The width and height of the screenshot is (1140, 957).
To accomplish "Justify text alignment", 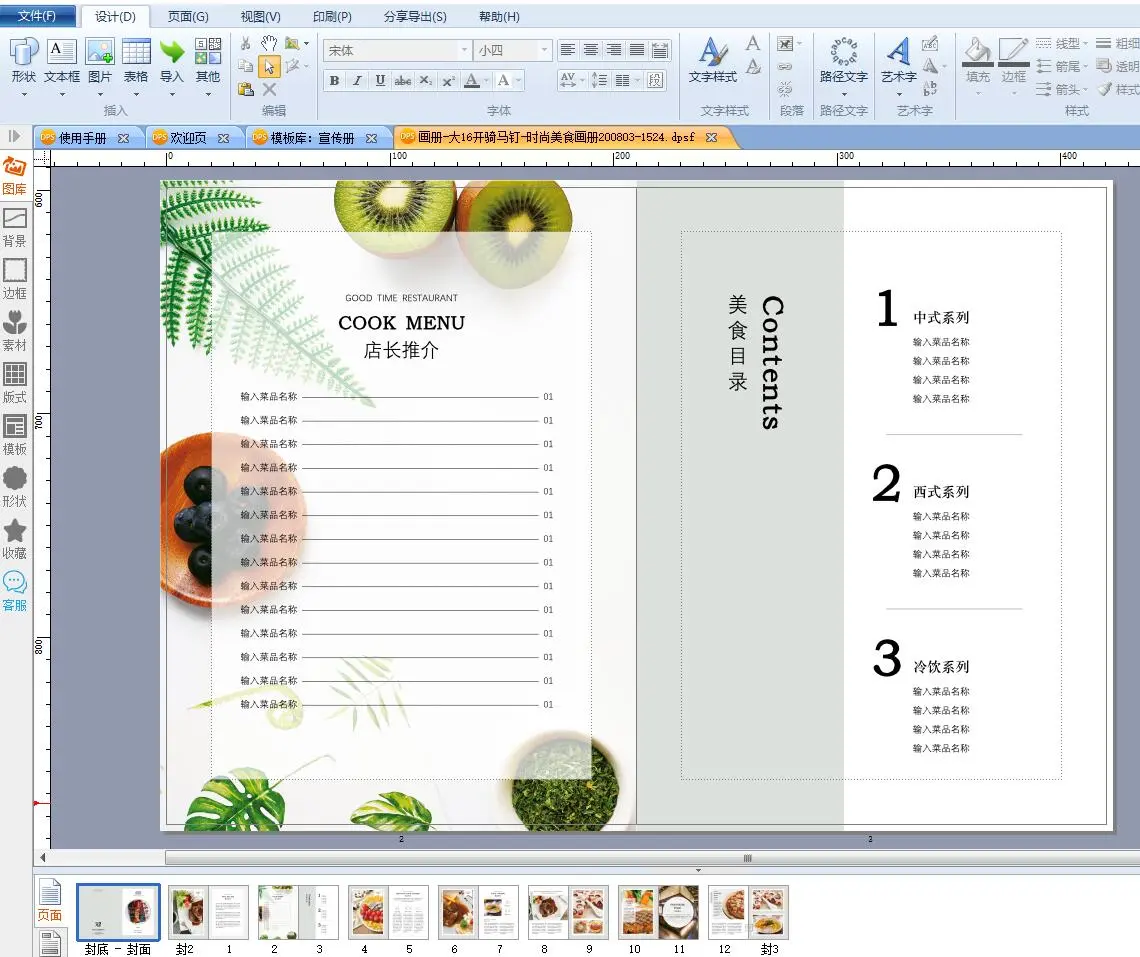I will tap(637, 49).
